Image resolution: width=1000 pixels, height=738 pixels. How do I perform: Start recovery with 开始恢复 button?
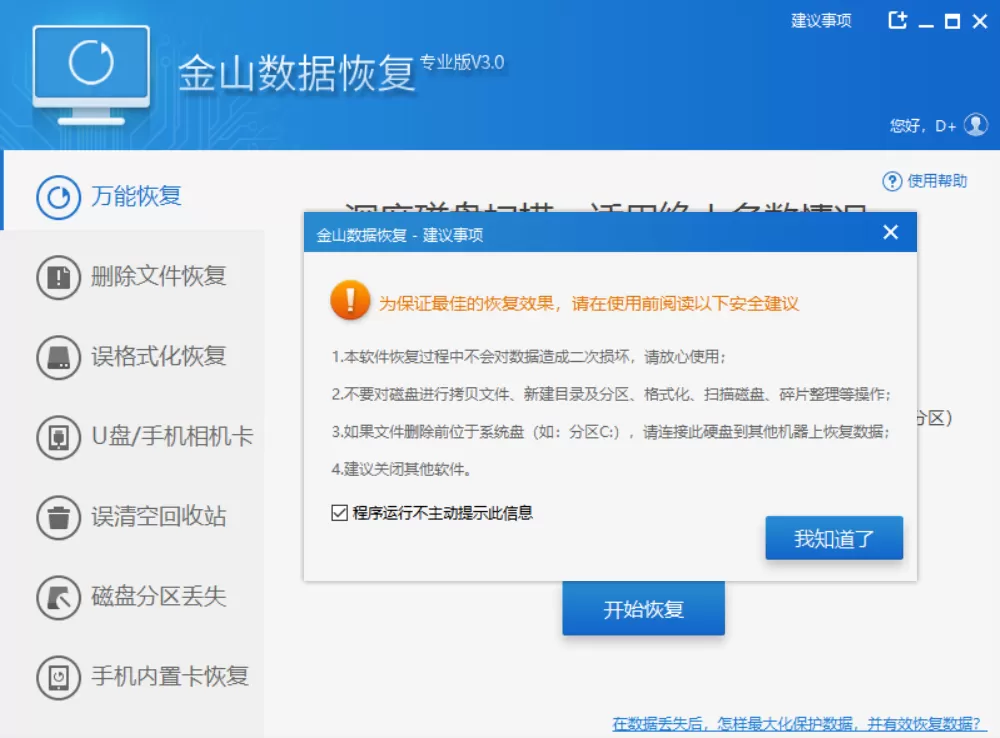click(643, 609)
